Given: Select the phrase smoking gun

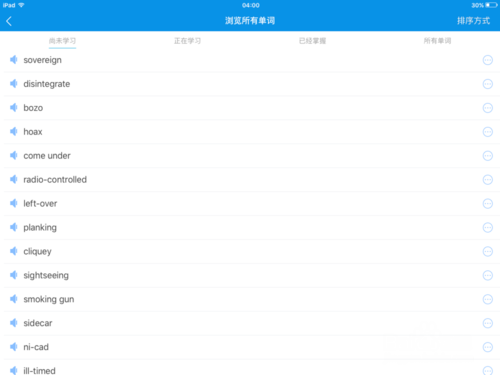Looking at the screenshot, I should click(x=49, y=300).
